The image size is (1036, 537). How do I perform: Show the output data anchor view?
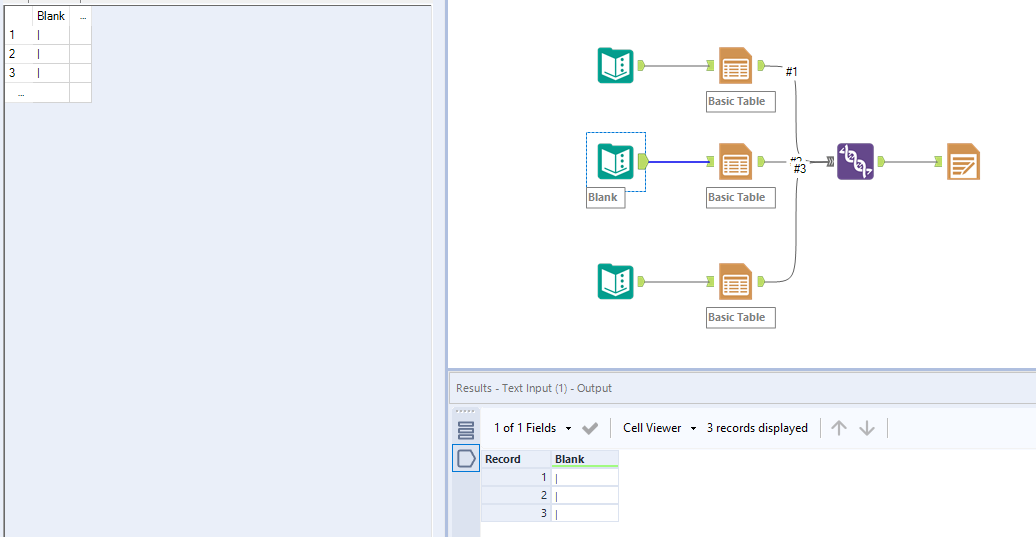[x=466, y=458]
